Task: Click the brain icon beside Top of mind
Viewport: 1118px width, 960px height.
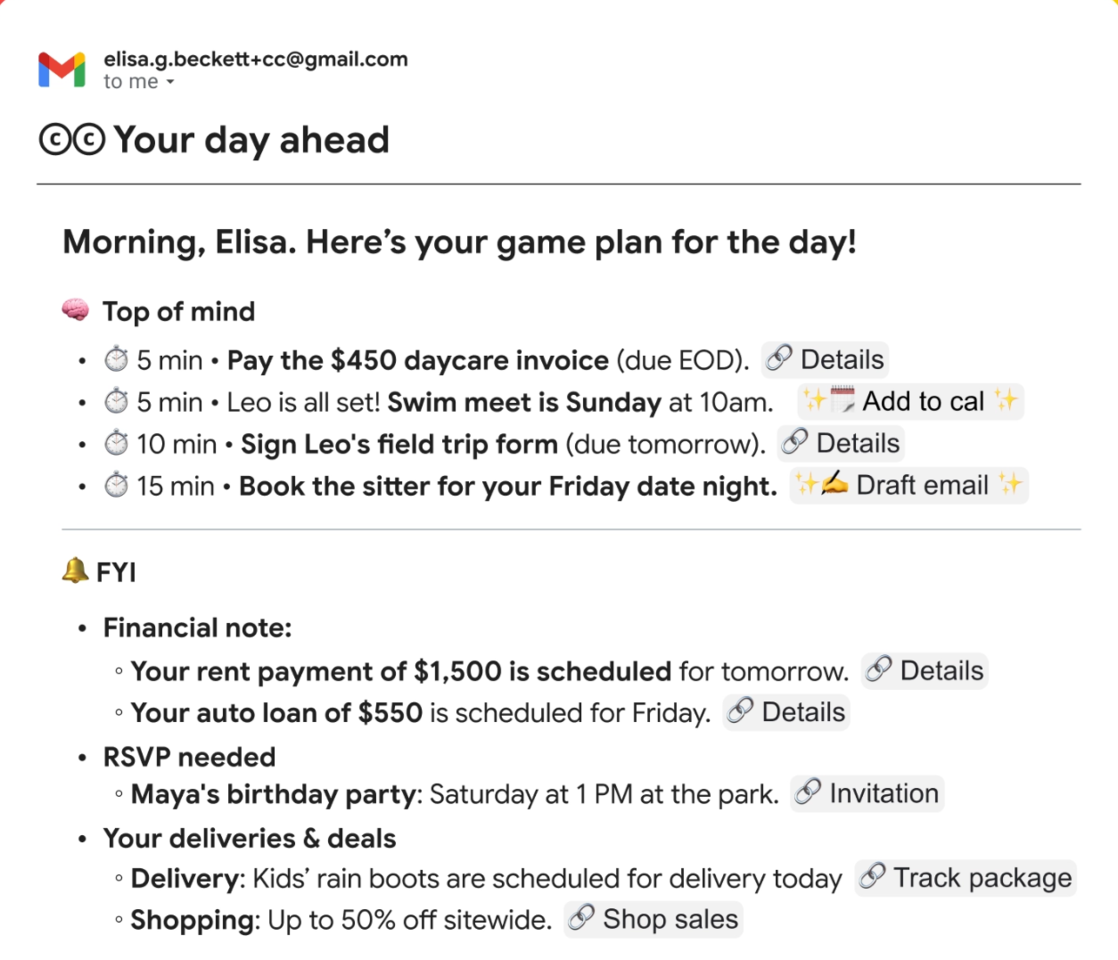Action: pos(75,312)
